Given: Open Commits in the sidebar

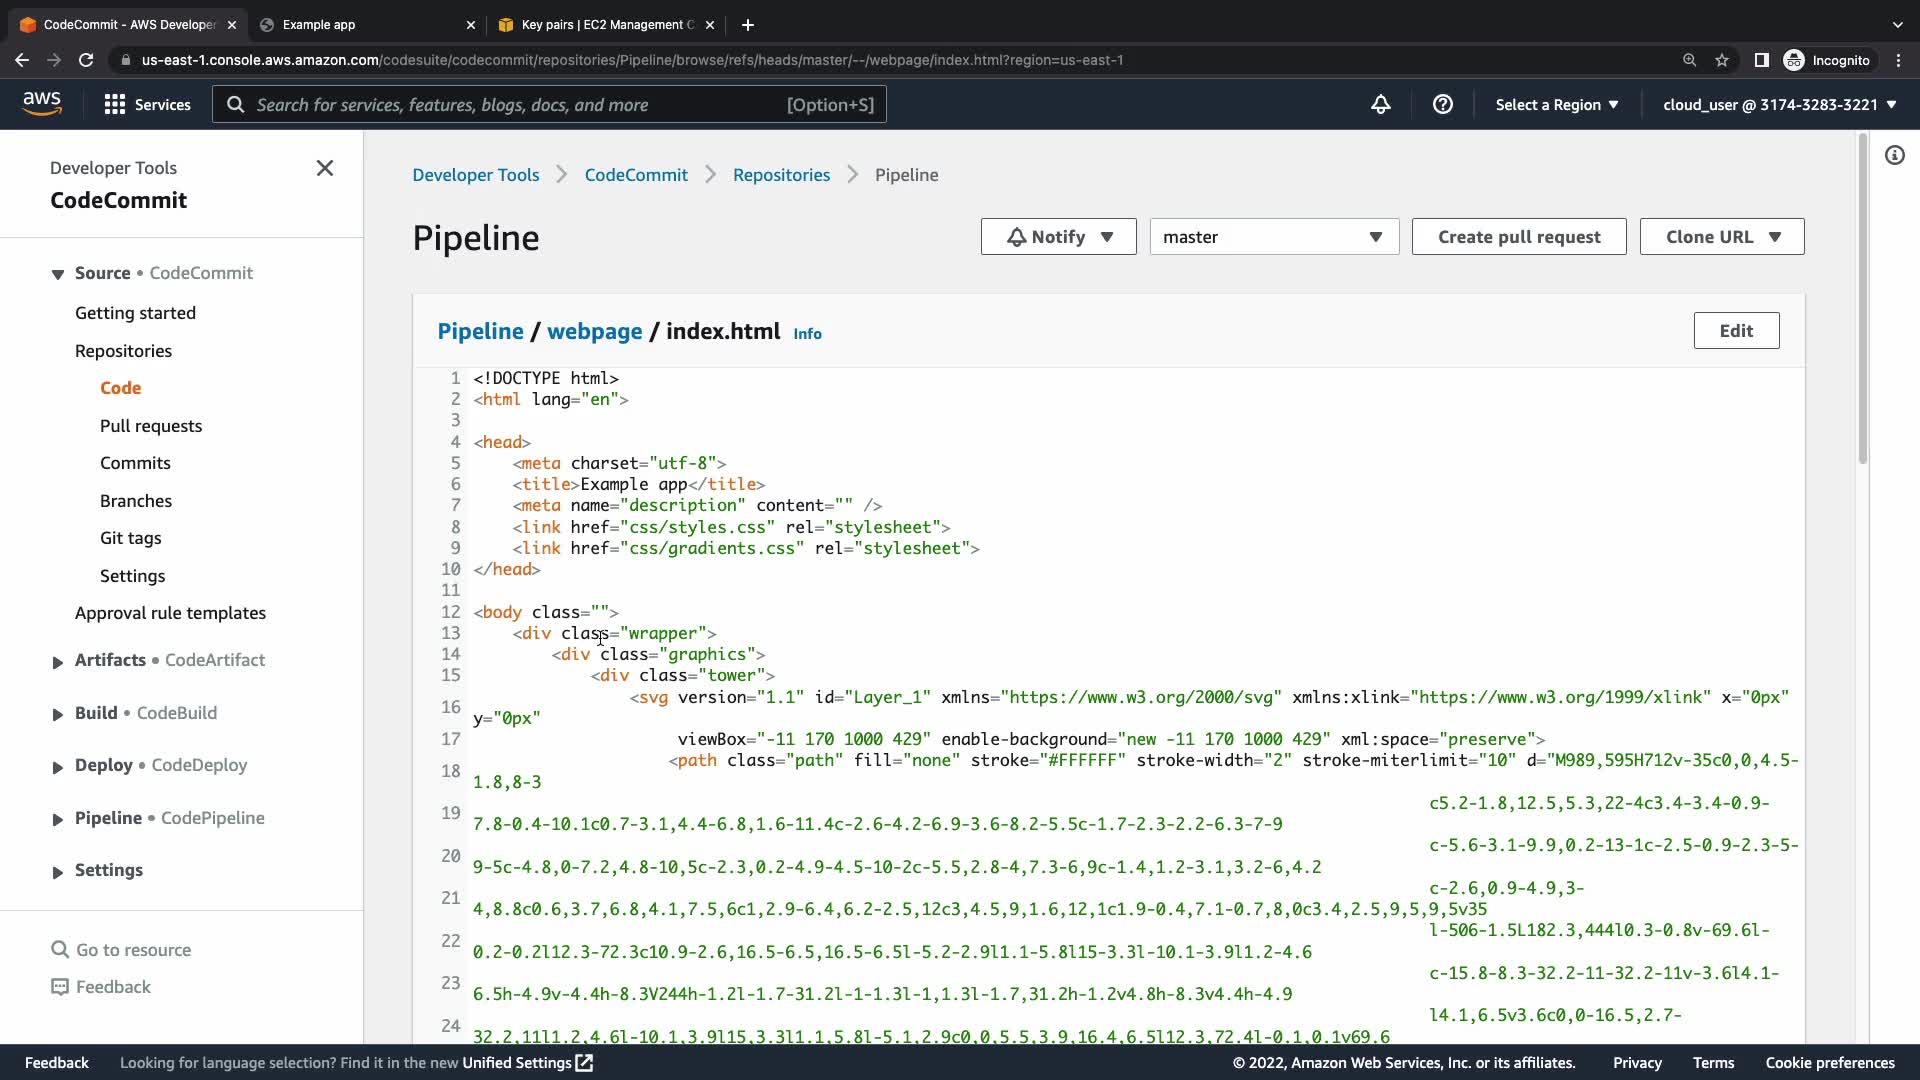Looking at the screenshot, I should click(x=135, y=463).
